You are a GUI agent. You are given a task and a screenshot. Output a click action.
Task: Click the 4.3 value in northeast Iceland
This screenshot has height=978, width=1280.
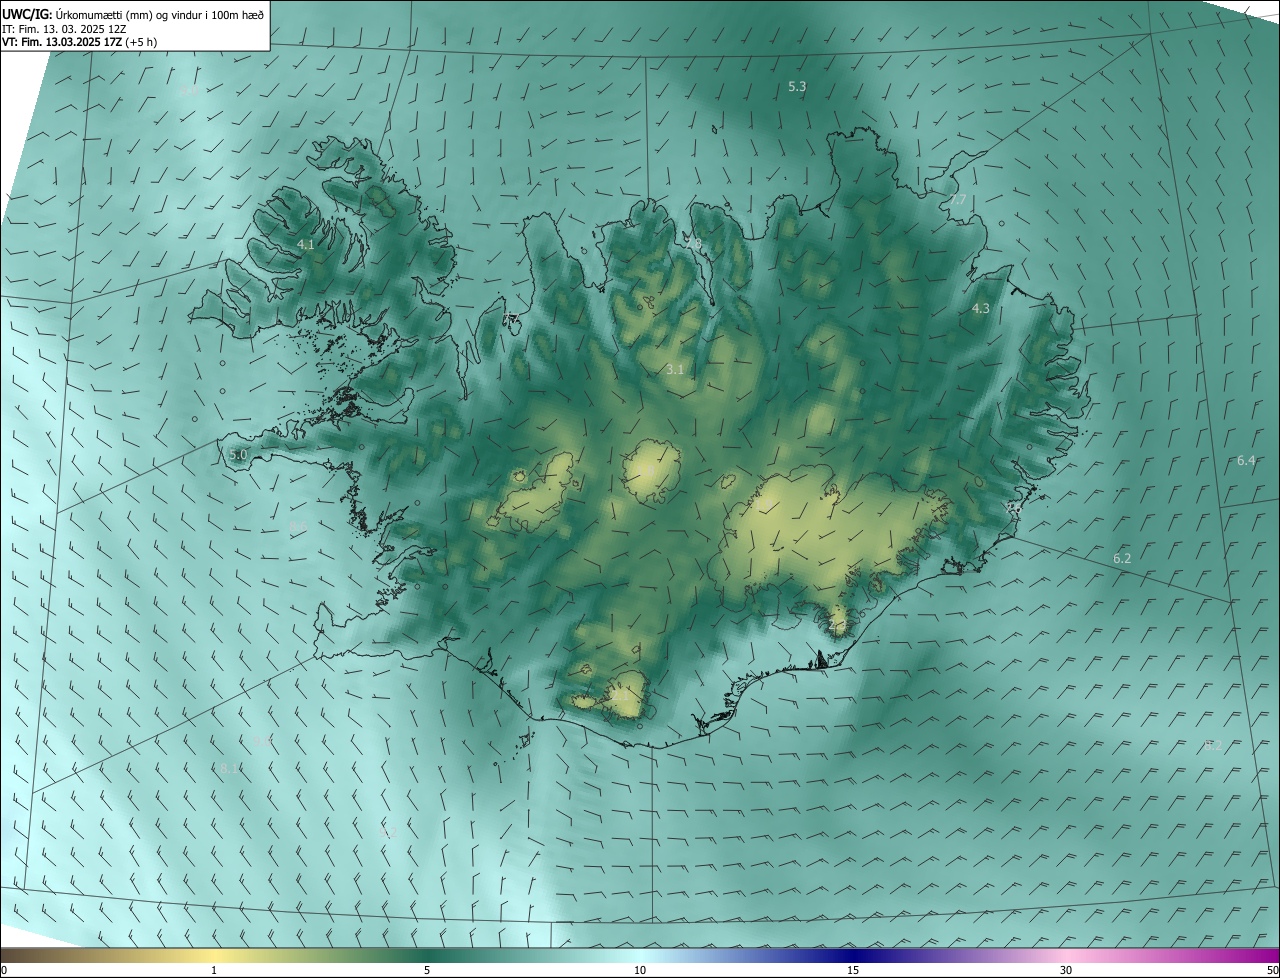coord(981,309)
